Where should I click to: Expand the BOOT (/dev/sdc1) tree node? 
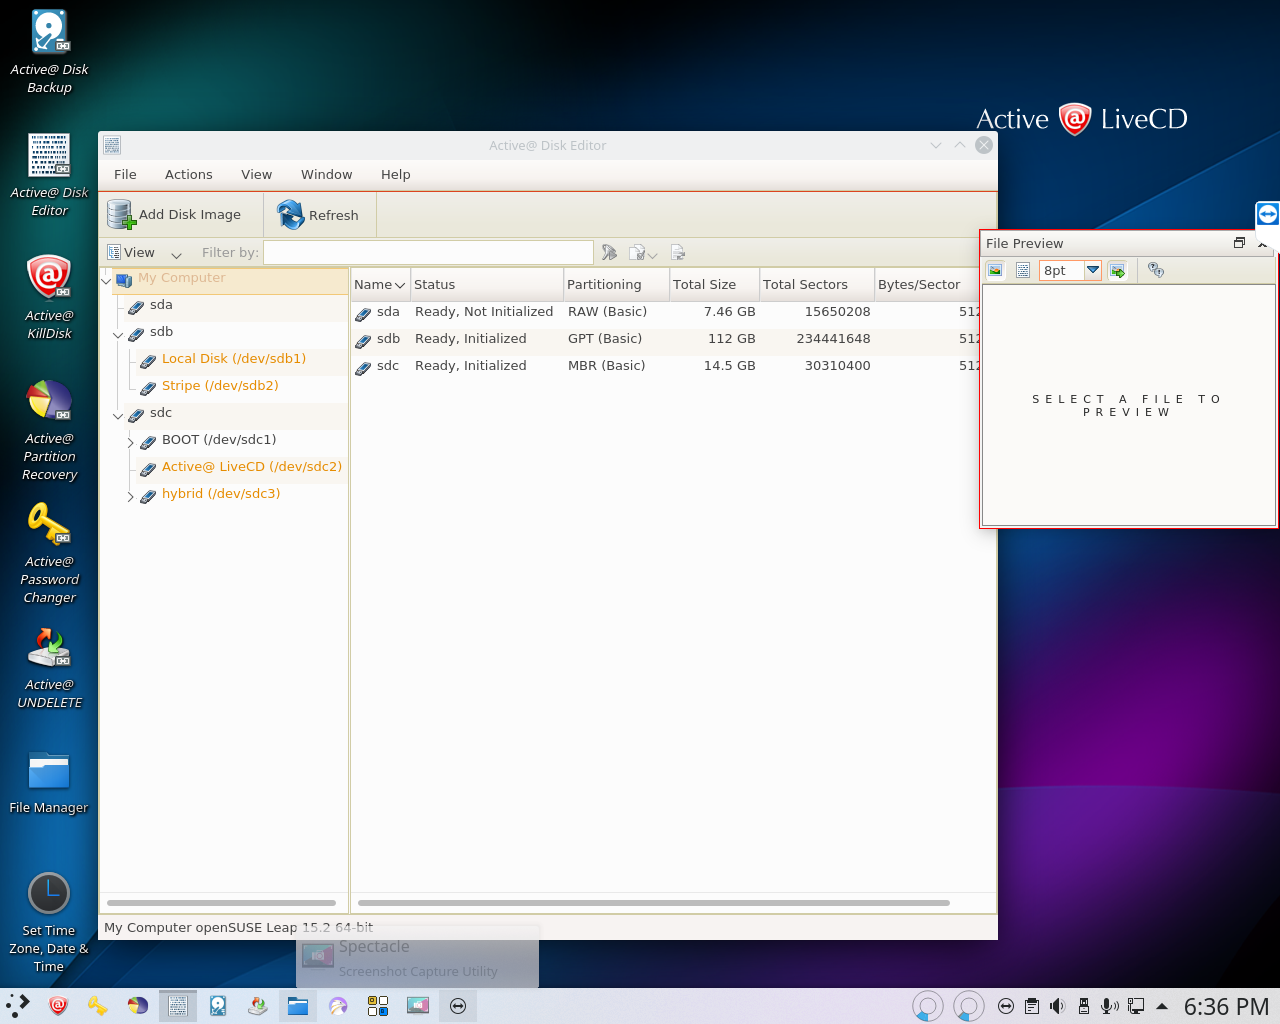tap(130, 442)
